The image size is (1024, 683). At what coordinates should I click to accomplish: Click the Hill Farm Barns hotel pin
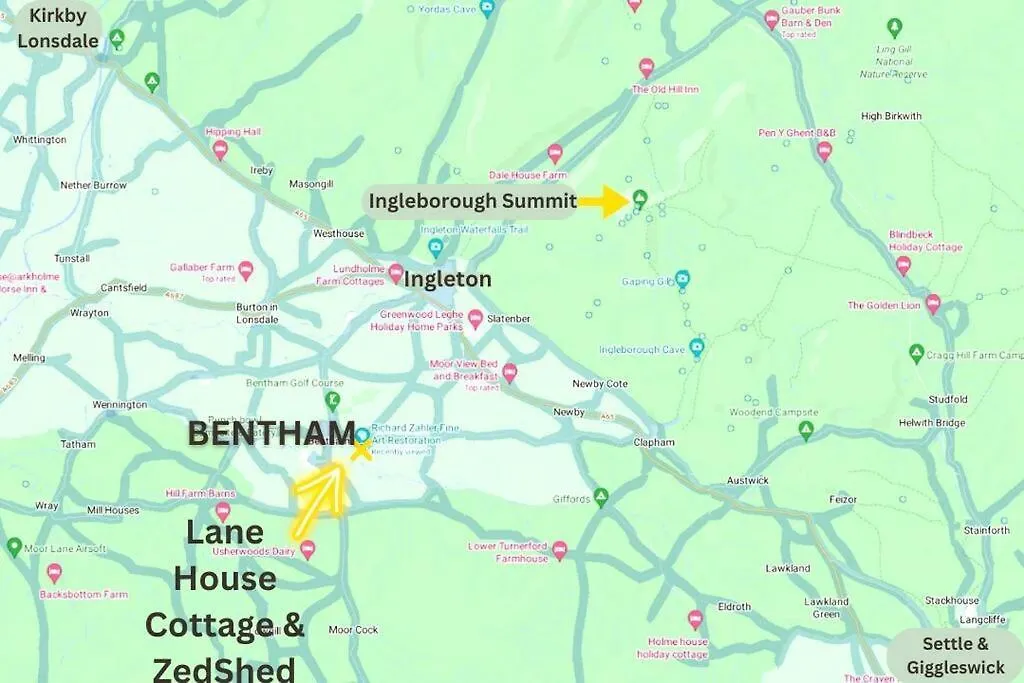[x=223, y=512]
